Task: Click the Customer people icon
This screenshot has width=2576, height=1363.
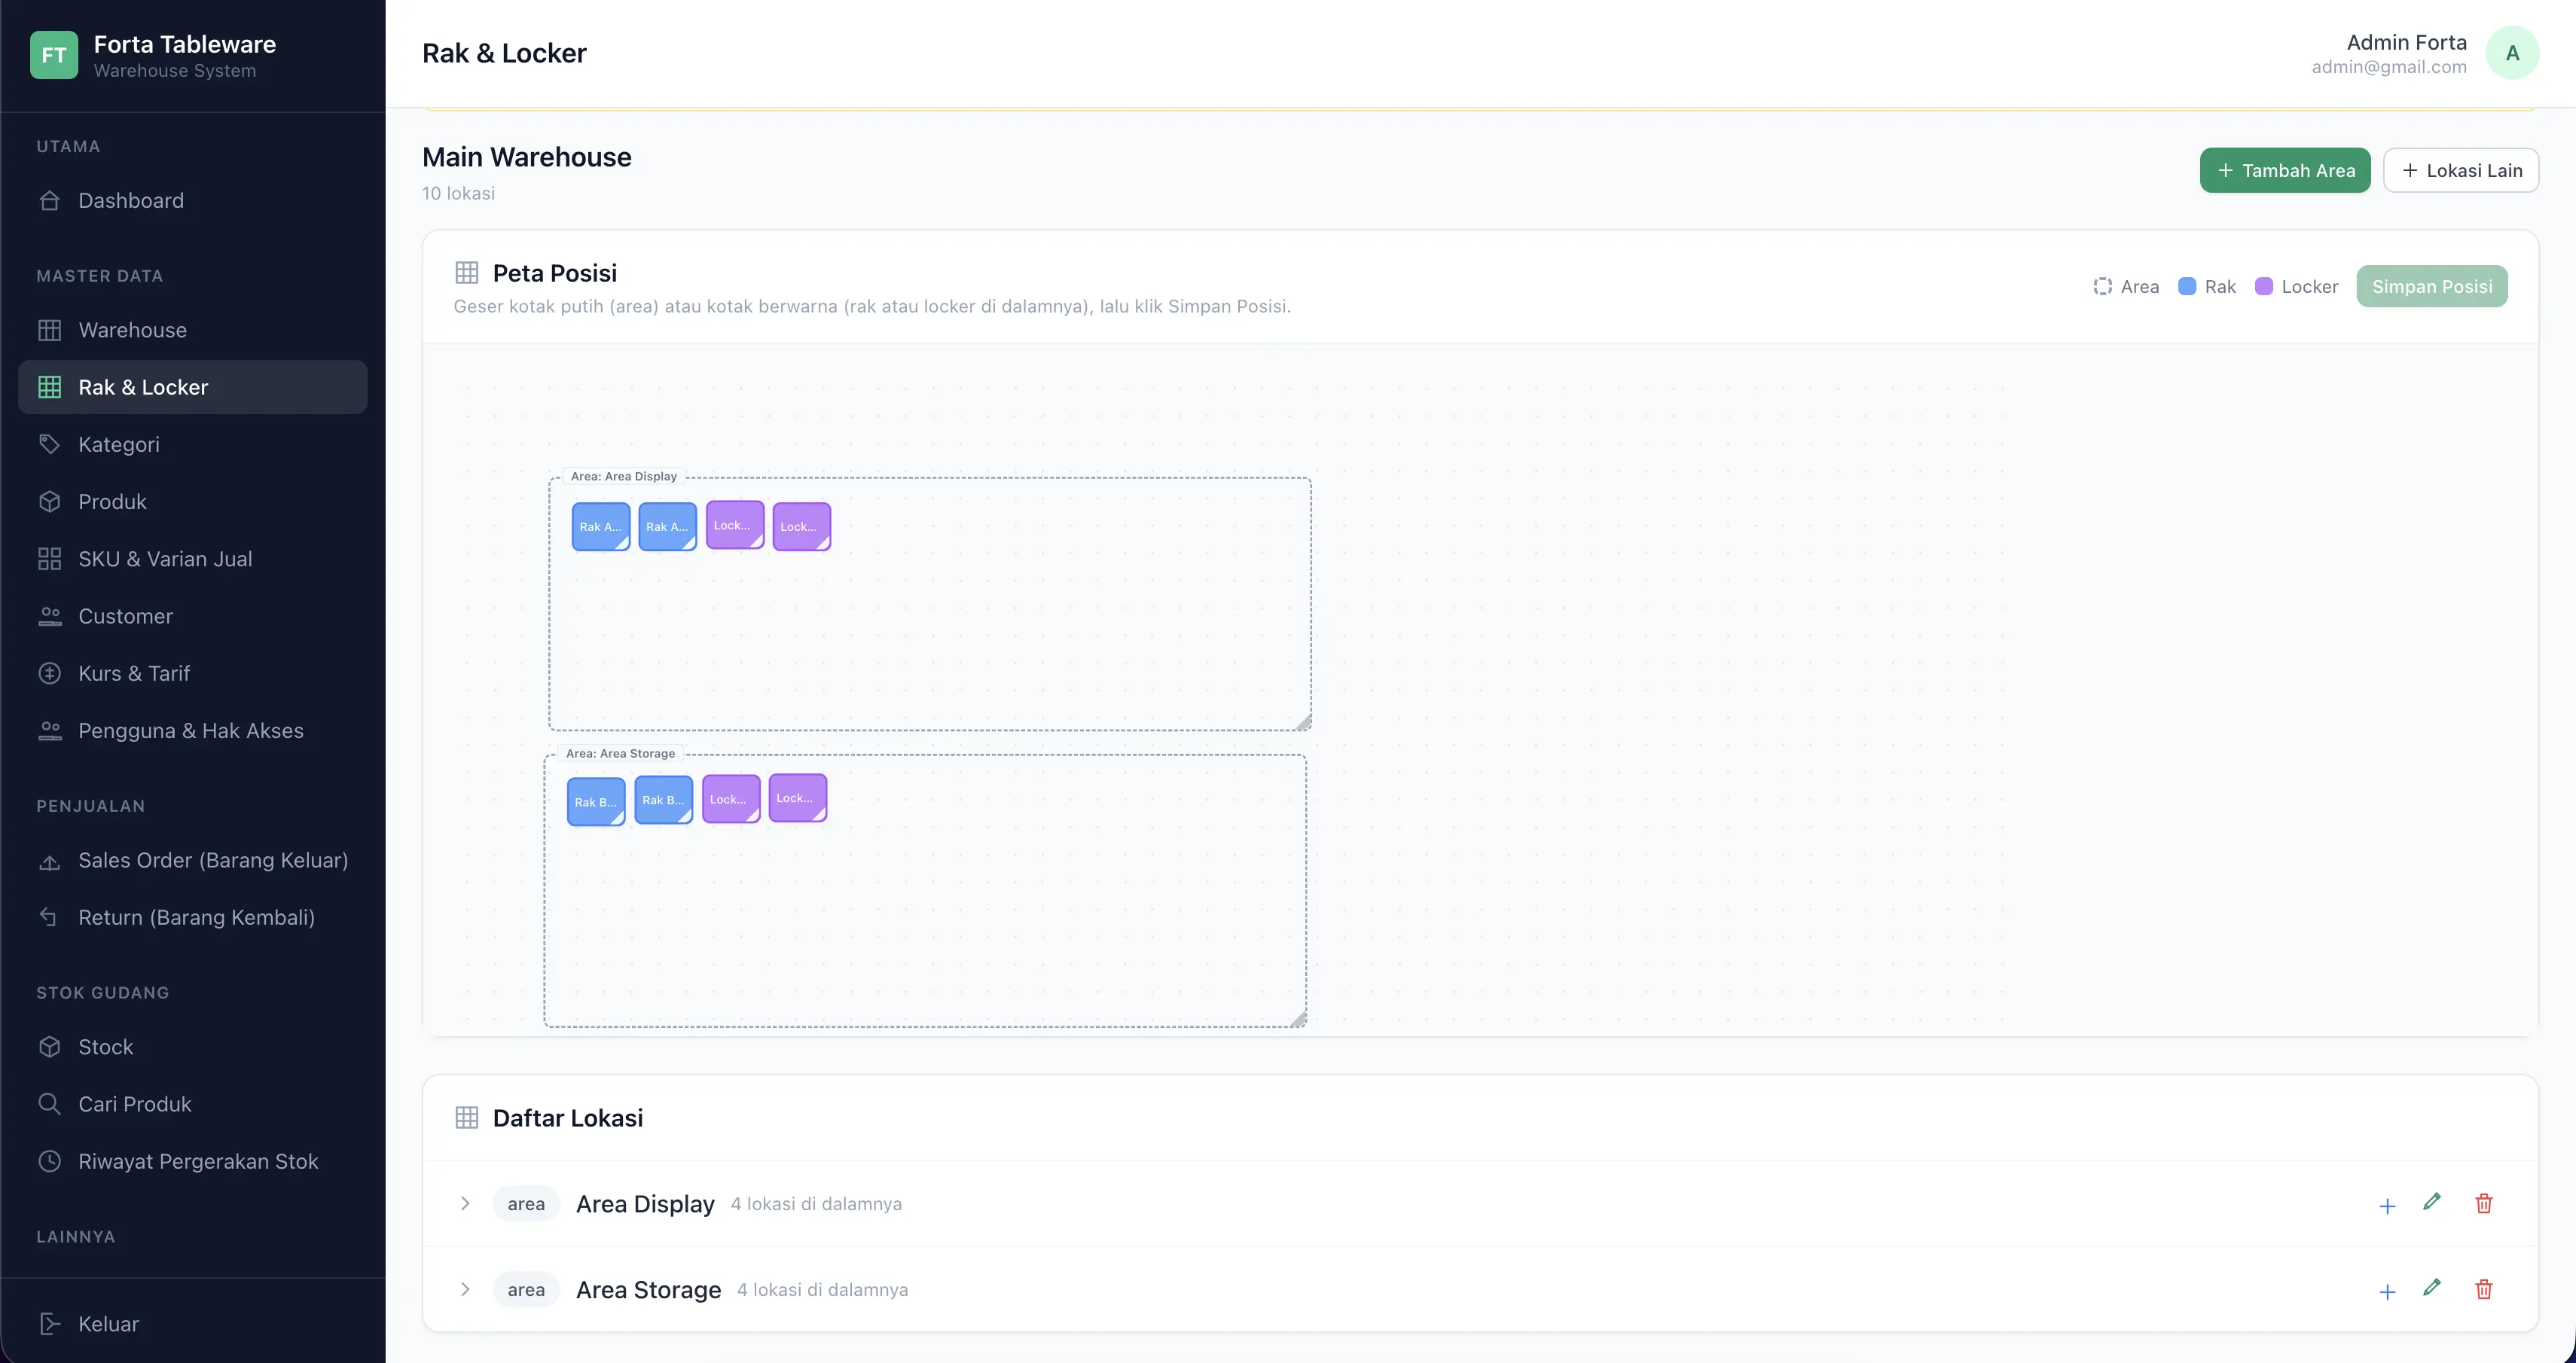Action: (x=50, y=616)
